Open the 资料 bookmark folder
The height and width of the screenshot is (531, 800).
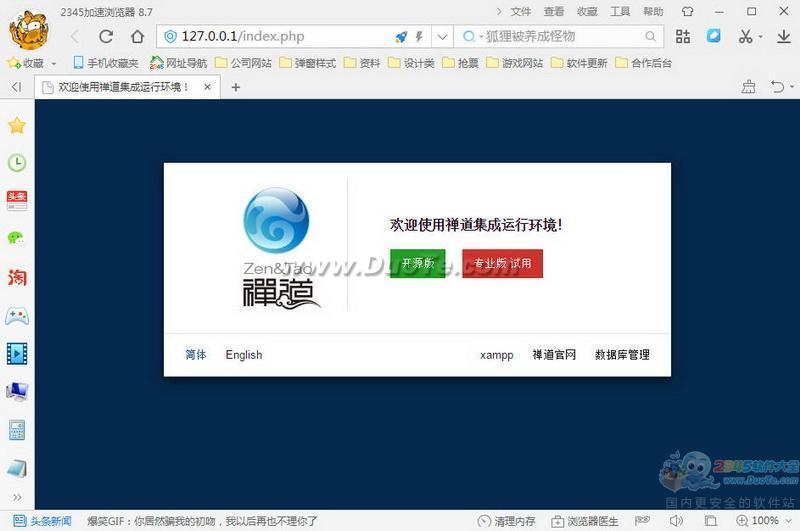click(x=362, y=63)
